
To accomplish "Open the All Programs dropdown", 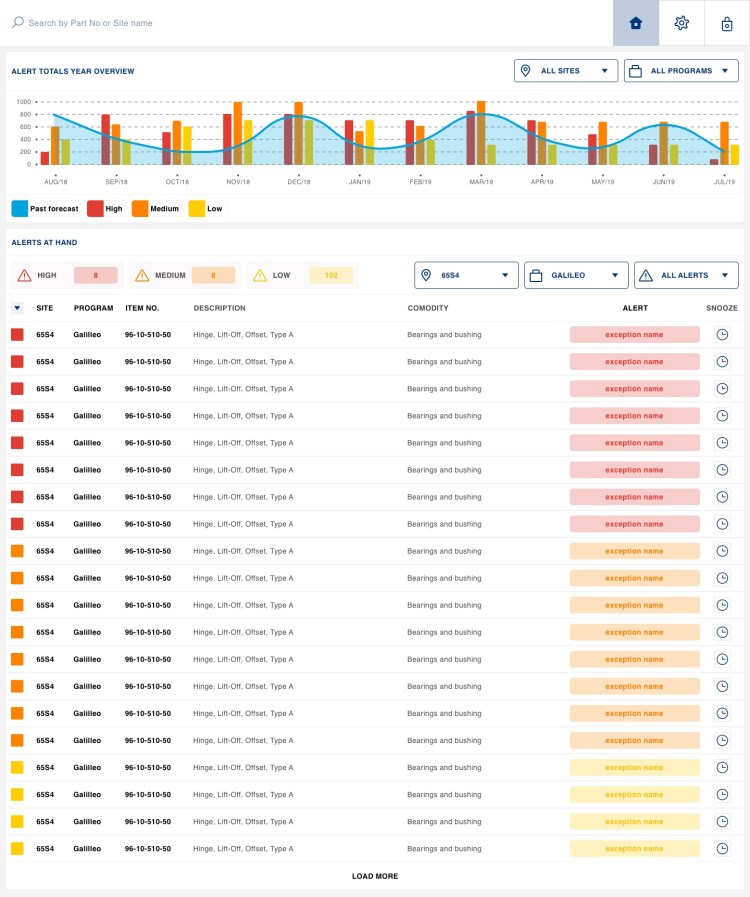I will pyautogui.click(x=682, y=71).
